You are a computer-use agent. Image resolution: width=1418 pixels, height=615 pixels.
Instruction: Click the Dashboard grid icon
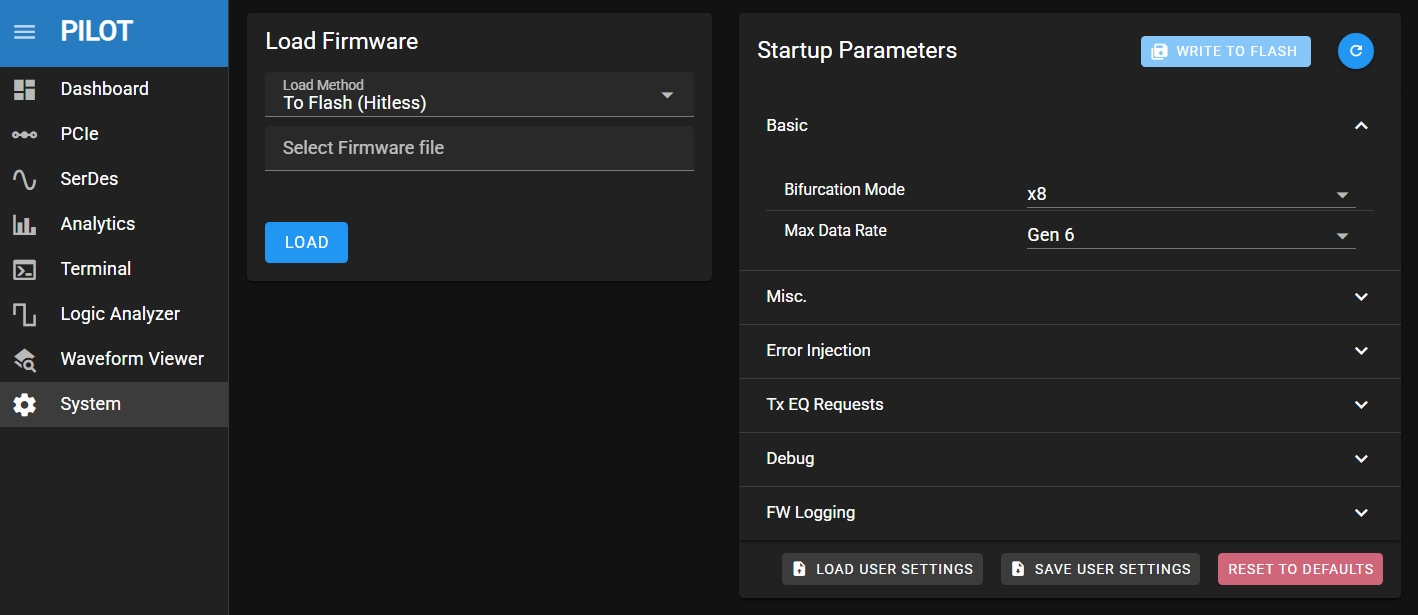point(24,89)
